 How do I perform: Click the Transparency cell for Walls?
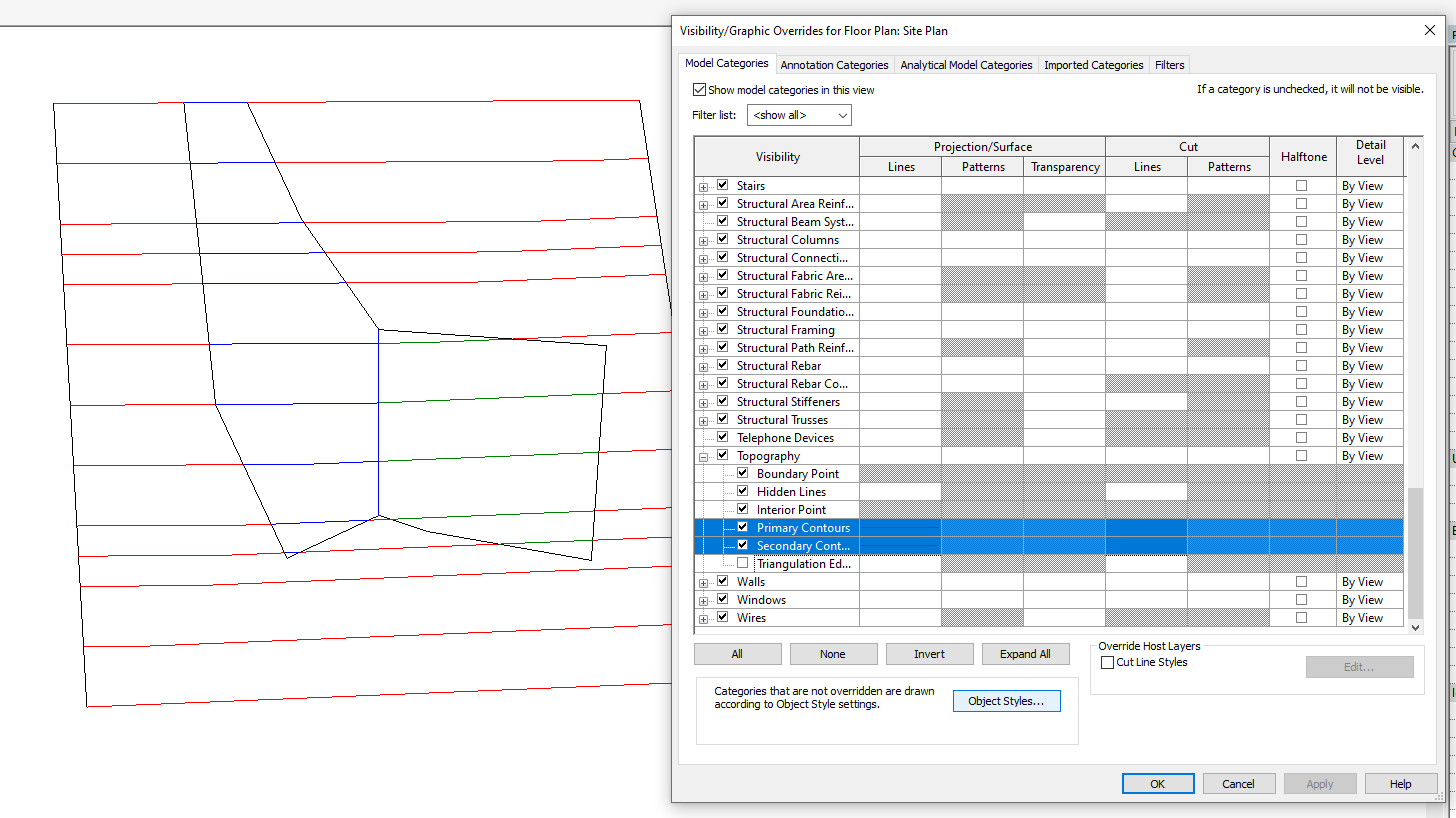point(1065,582)
